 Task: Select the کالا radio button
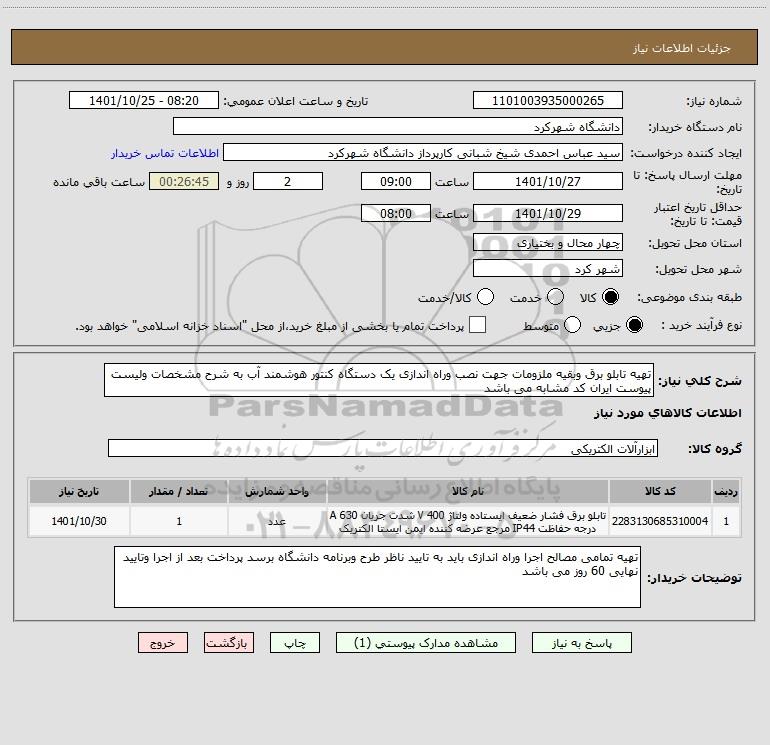611,297
